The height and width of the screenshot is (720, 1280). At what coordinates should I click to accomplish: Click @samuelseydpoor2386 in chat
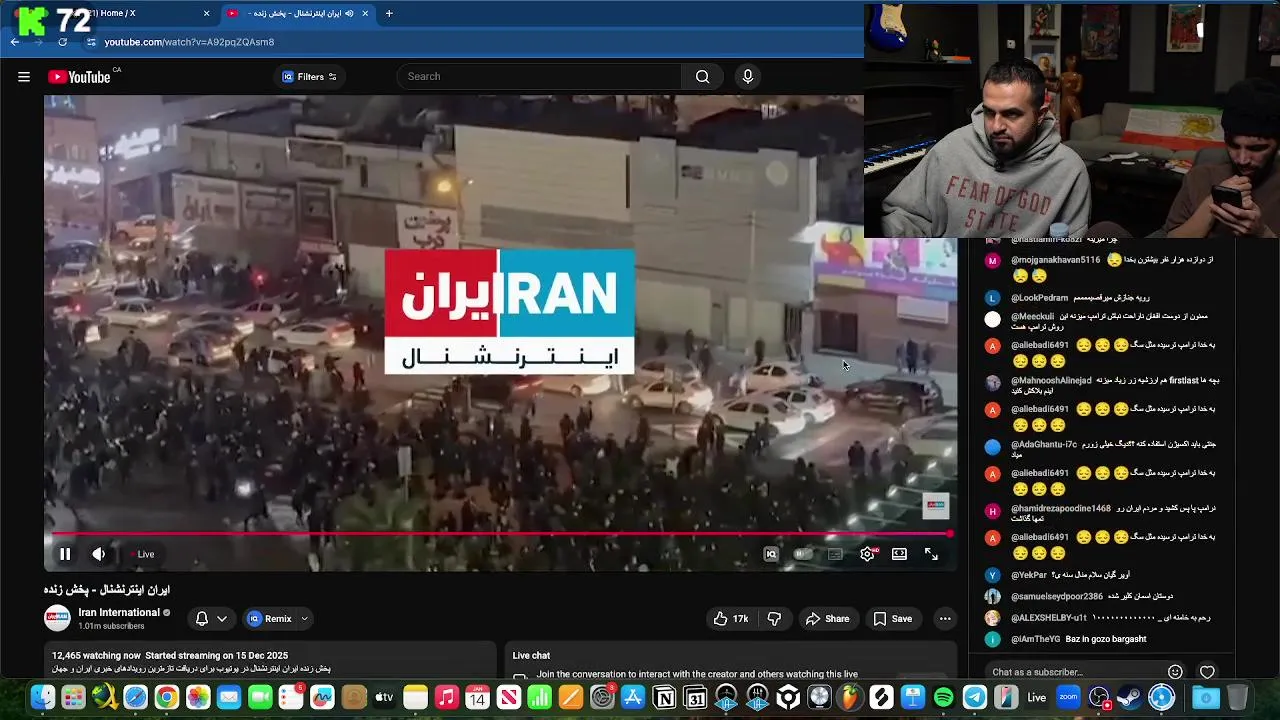click(1056, 596)
